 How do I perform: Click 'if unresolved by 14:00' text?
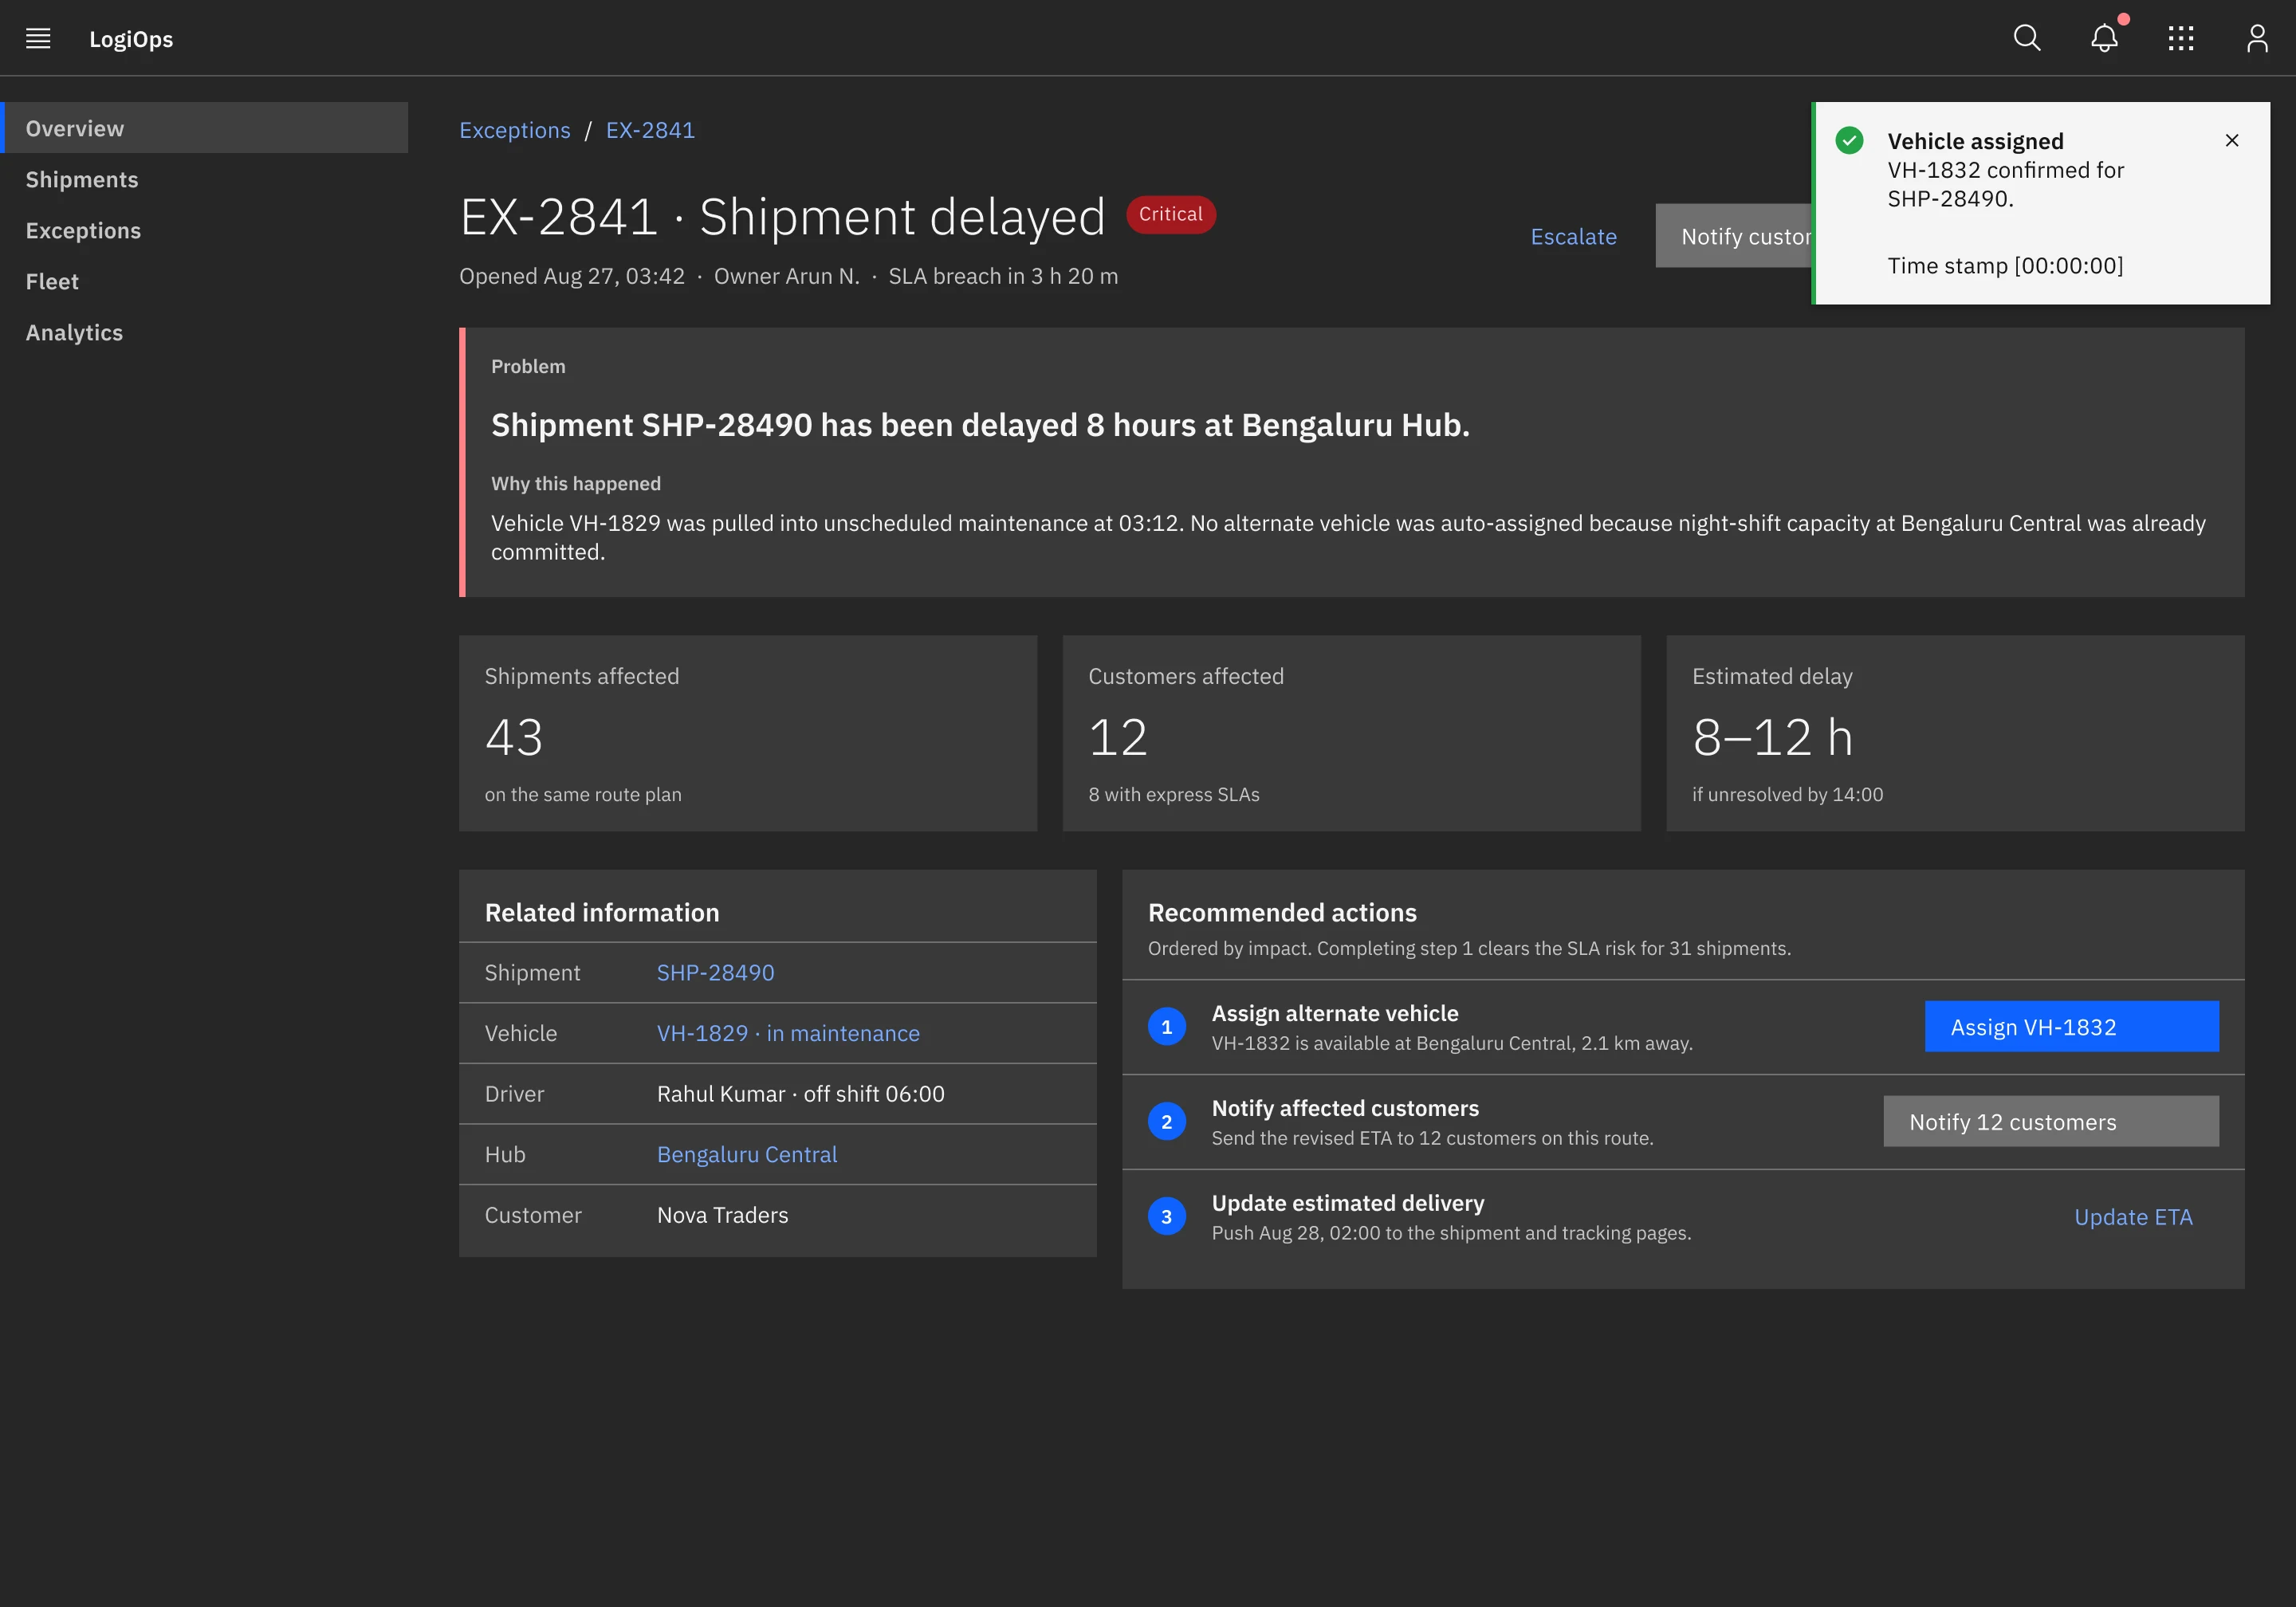click(1787, 794)
